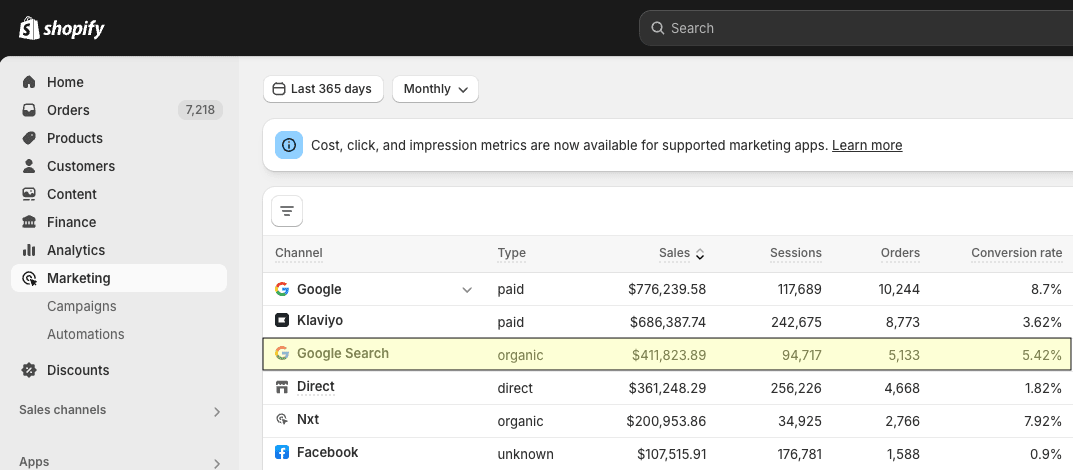Viewport: 1073px width, 470px height.
Task: Click the Facebook logo icon
Action: tap(282, 452)
